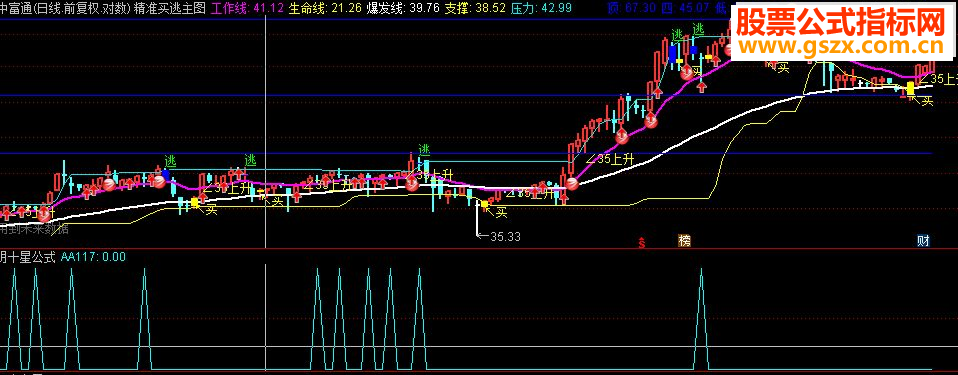Click the 精准买逃主图 indicator title
The image size is (958, 375).
169,8
